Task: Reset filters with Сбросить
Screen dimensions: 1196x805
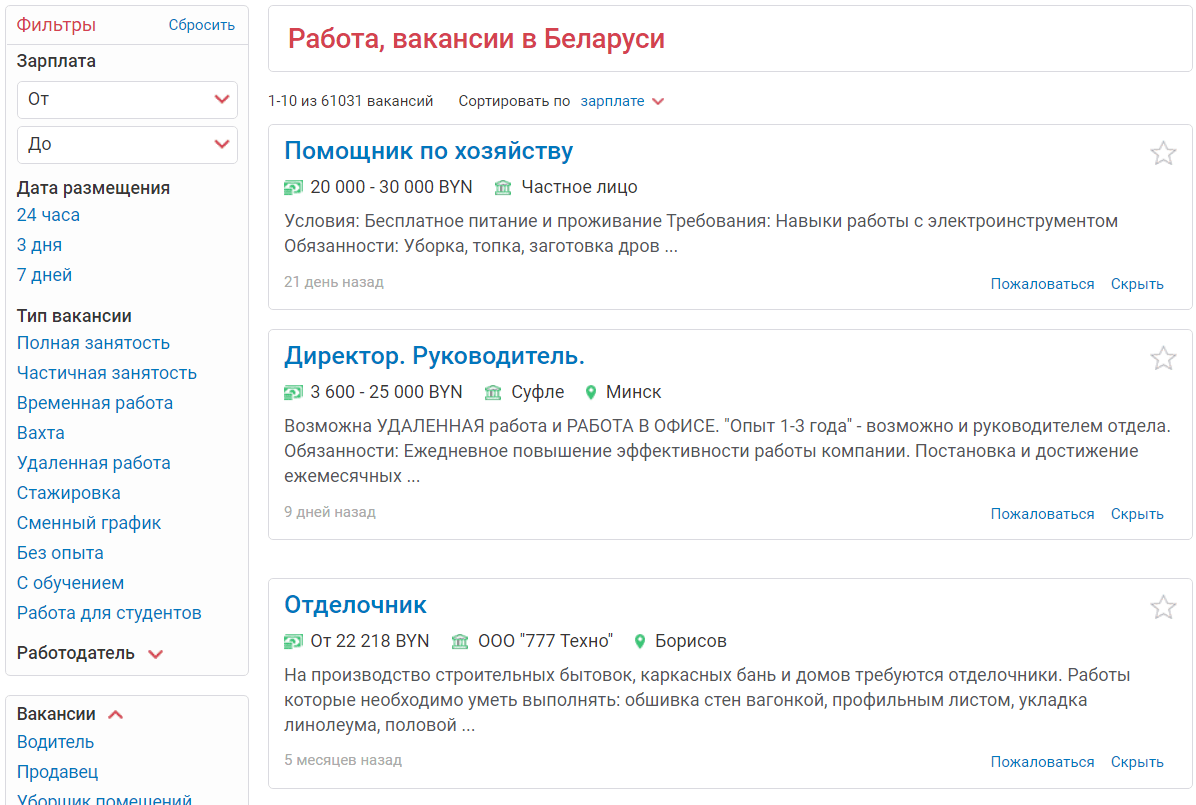Action: pyautogui.click(x=201, y=25)
